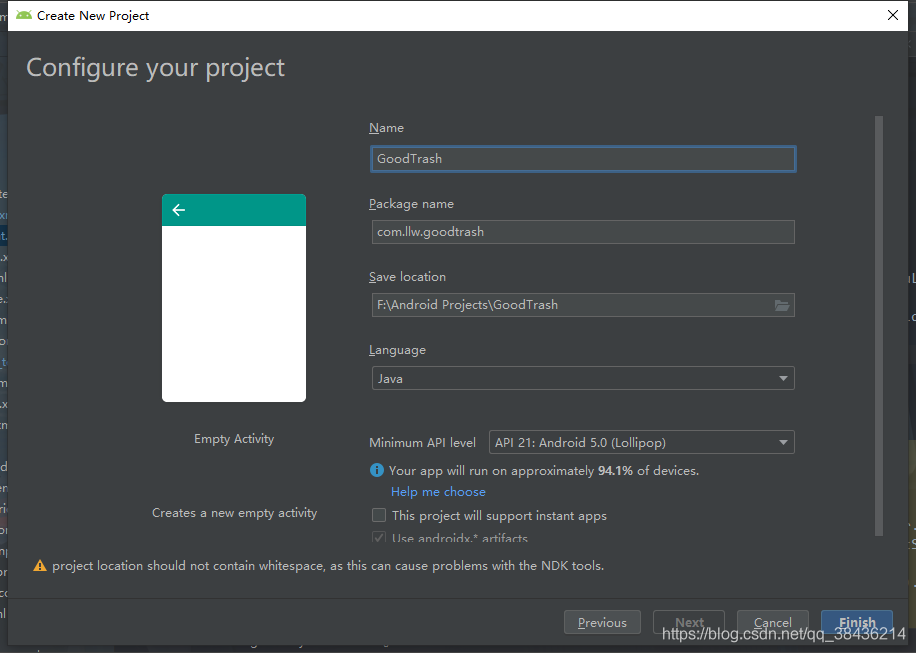Click the back arrow in Empty Activity preview
The image size is (916, 653).
tap(179, 210)
